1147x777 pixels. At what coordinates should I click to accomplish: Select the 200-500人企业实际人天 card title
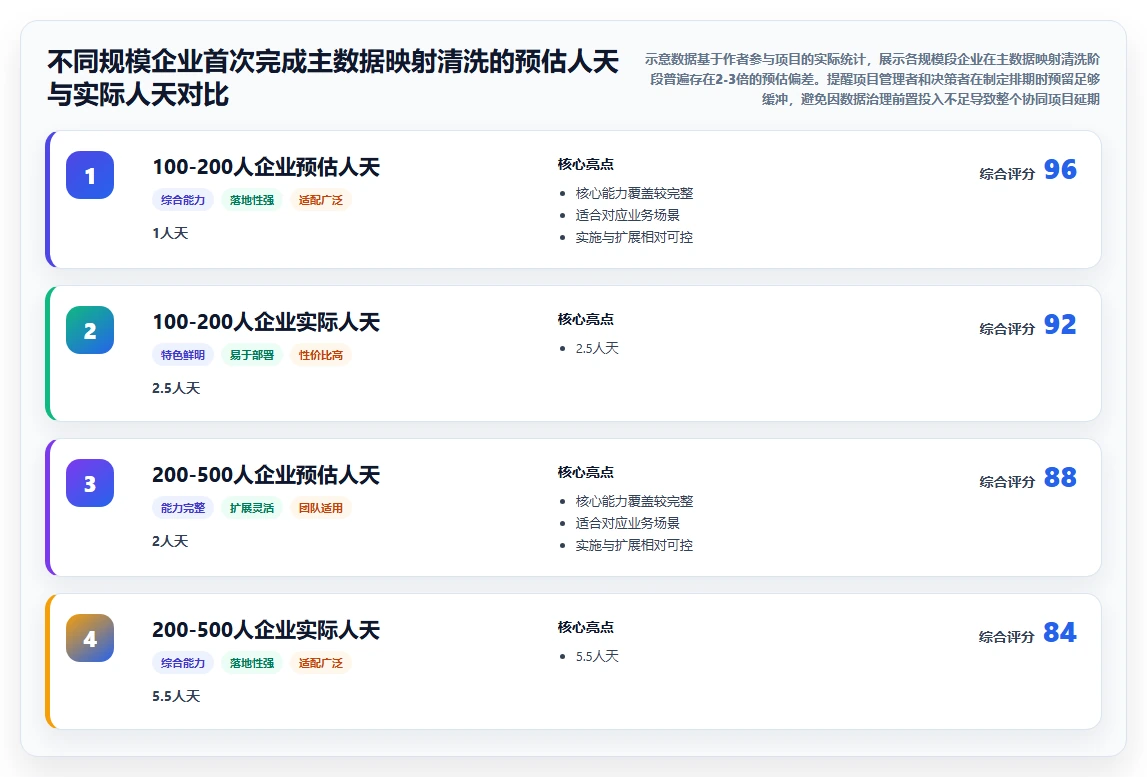pos(266,630)
